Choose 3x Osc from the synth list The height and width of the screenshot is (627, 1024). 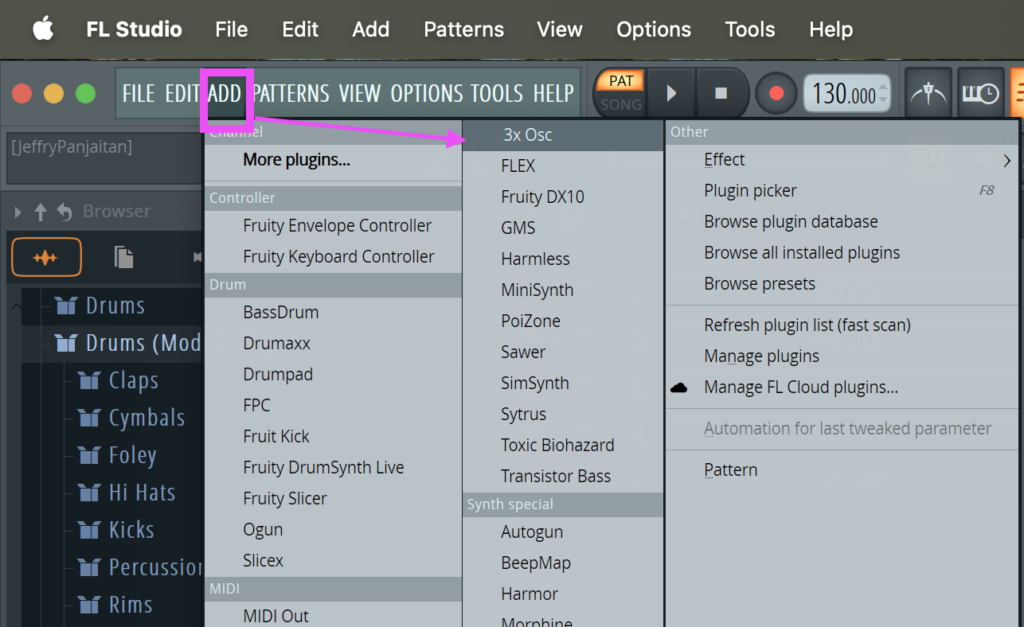coord(528,135)
